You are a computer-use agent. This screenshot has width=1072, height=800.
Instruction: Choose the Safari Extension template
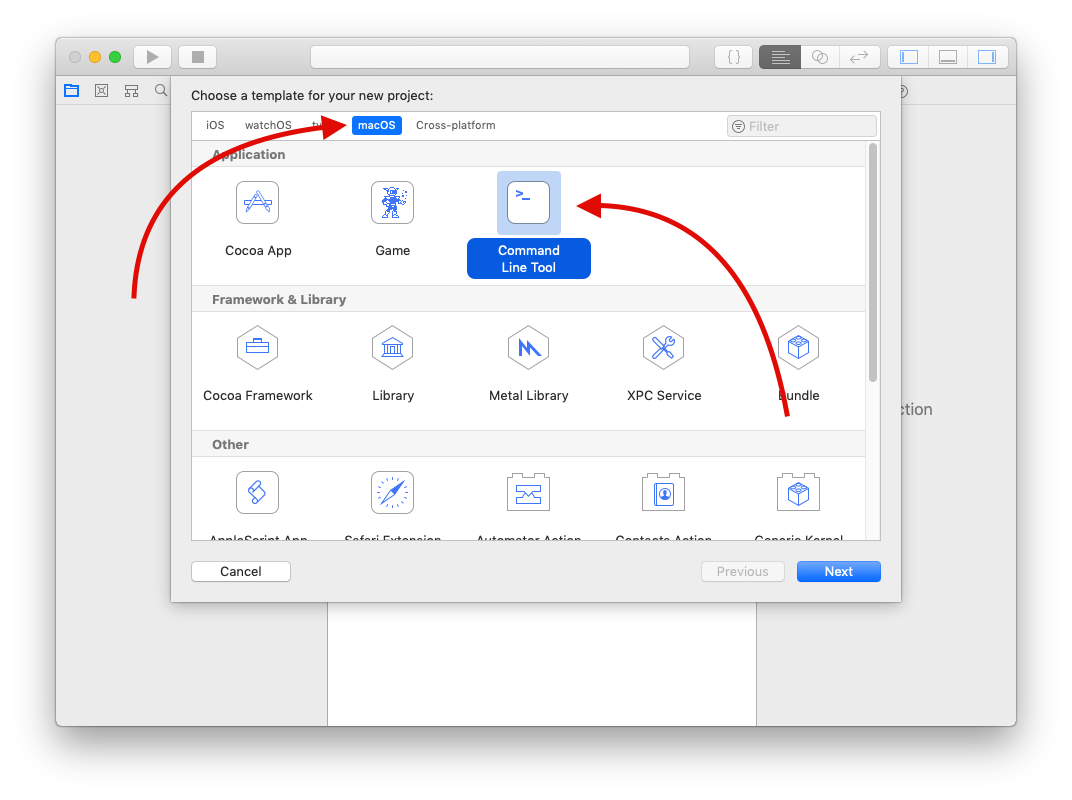392,493
